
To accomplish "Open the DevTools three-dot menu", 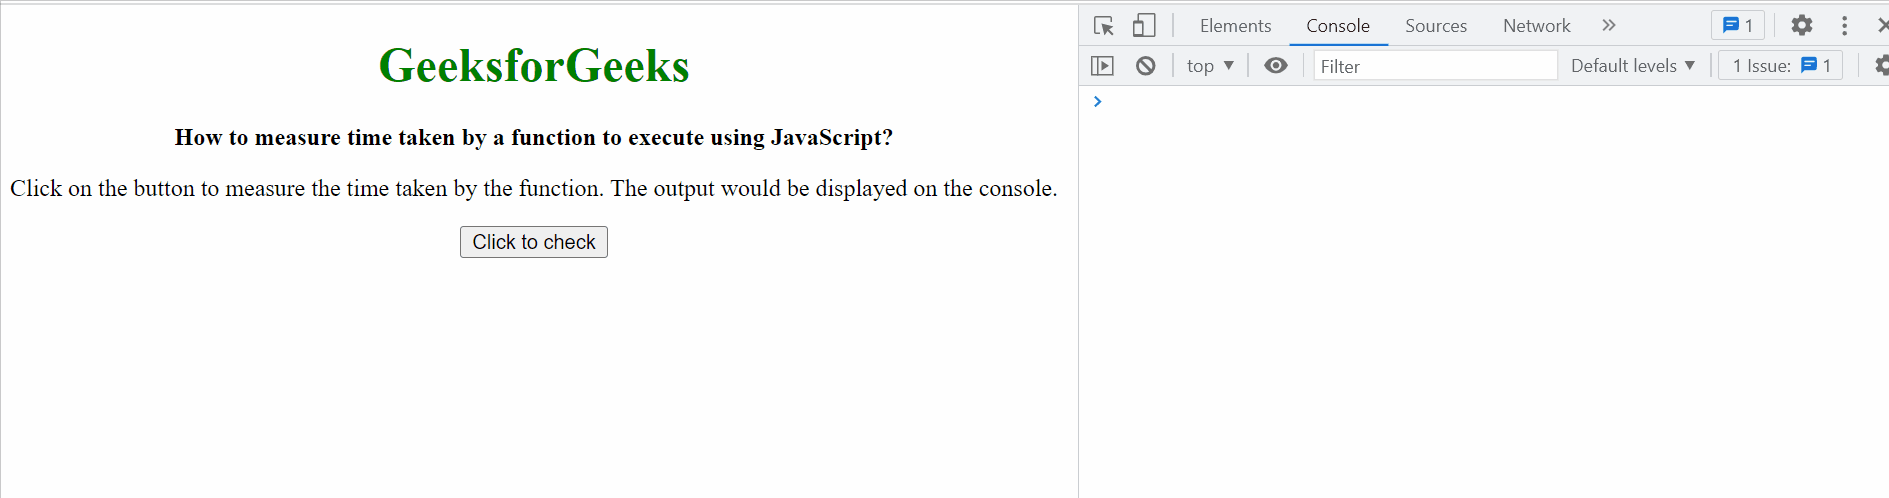I will click(x=1845, y=26).
